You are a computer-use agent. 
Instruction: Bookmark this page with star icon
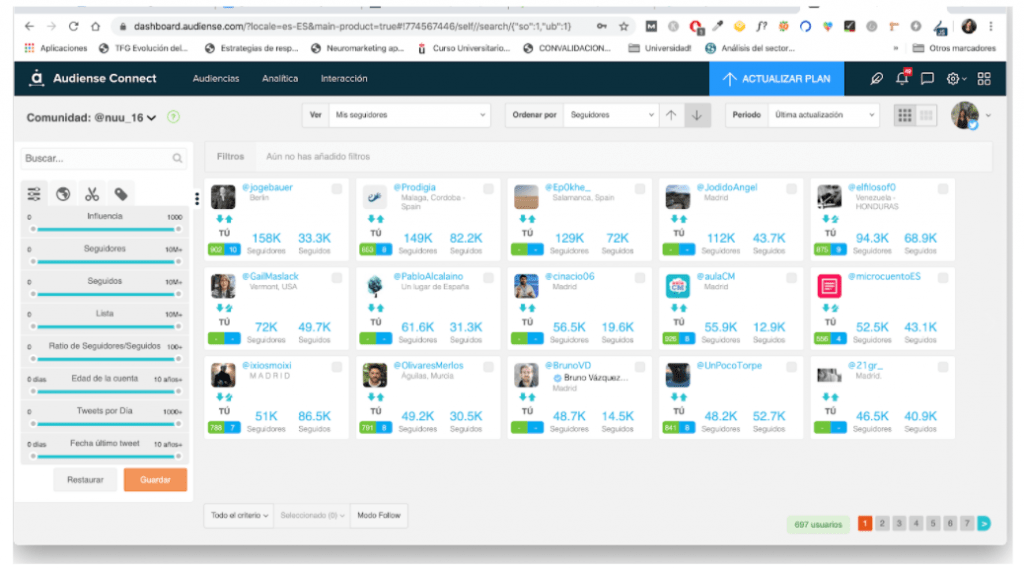(x=624, y=26)
